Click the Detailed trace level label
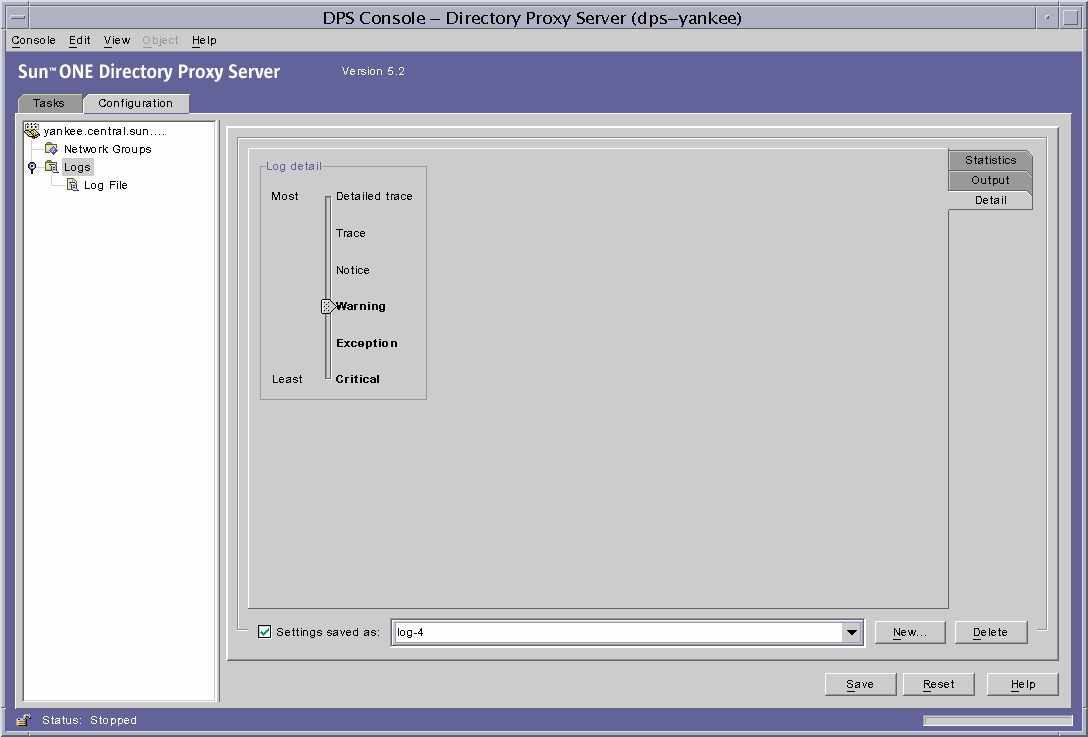Image resolution: width=1088 pixels, height=737 pixels. (374, 196)
